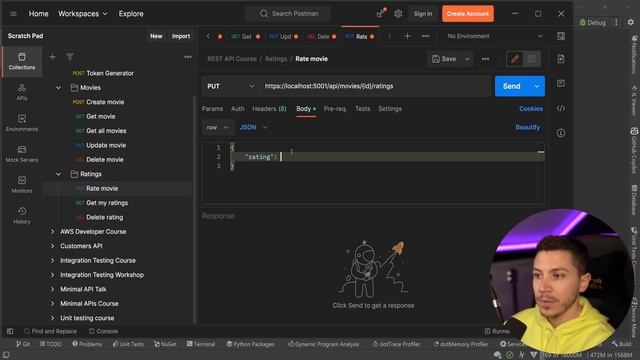
Task: Click the Send button
Action: pyautogui.click(x=511, y=86)
